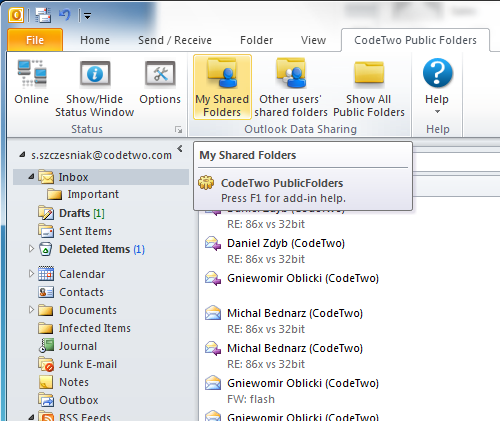Click the Junk E-mail folder icon
This screenshot has height=421, width=500.
[46, 364]
